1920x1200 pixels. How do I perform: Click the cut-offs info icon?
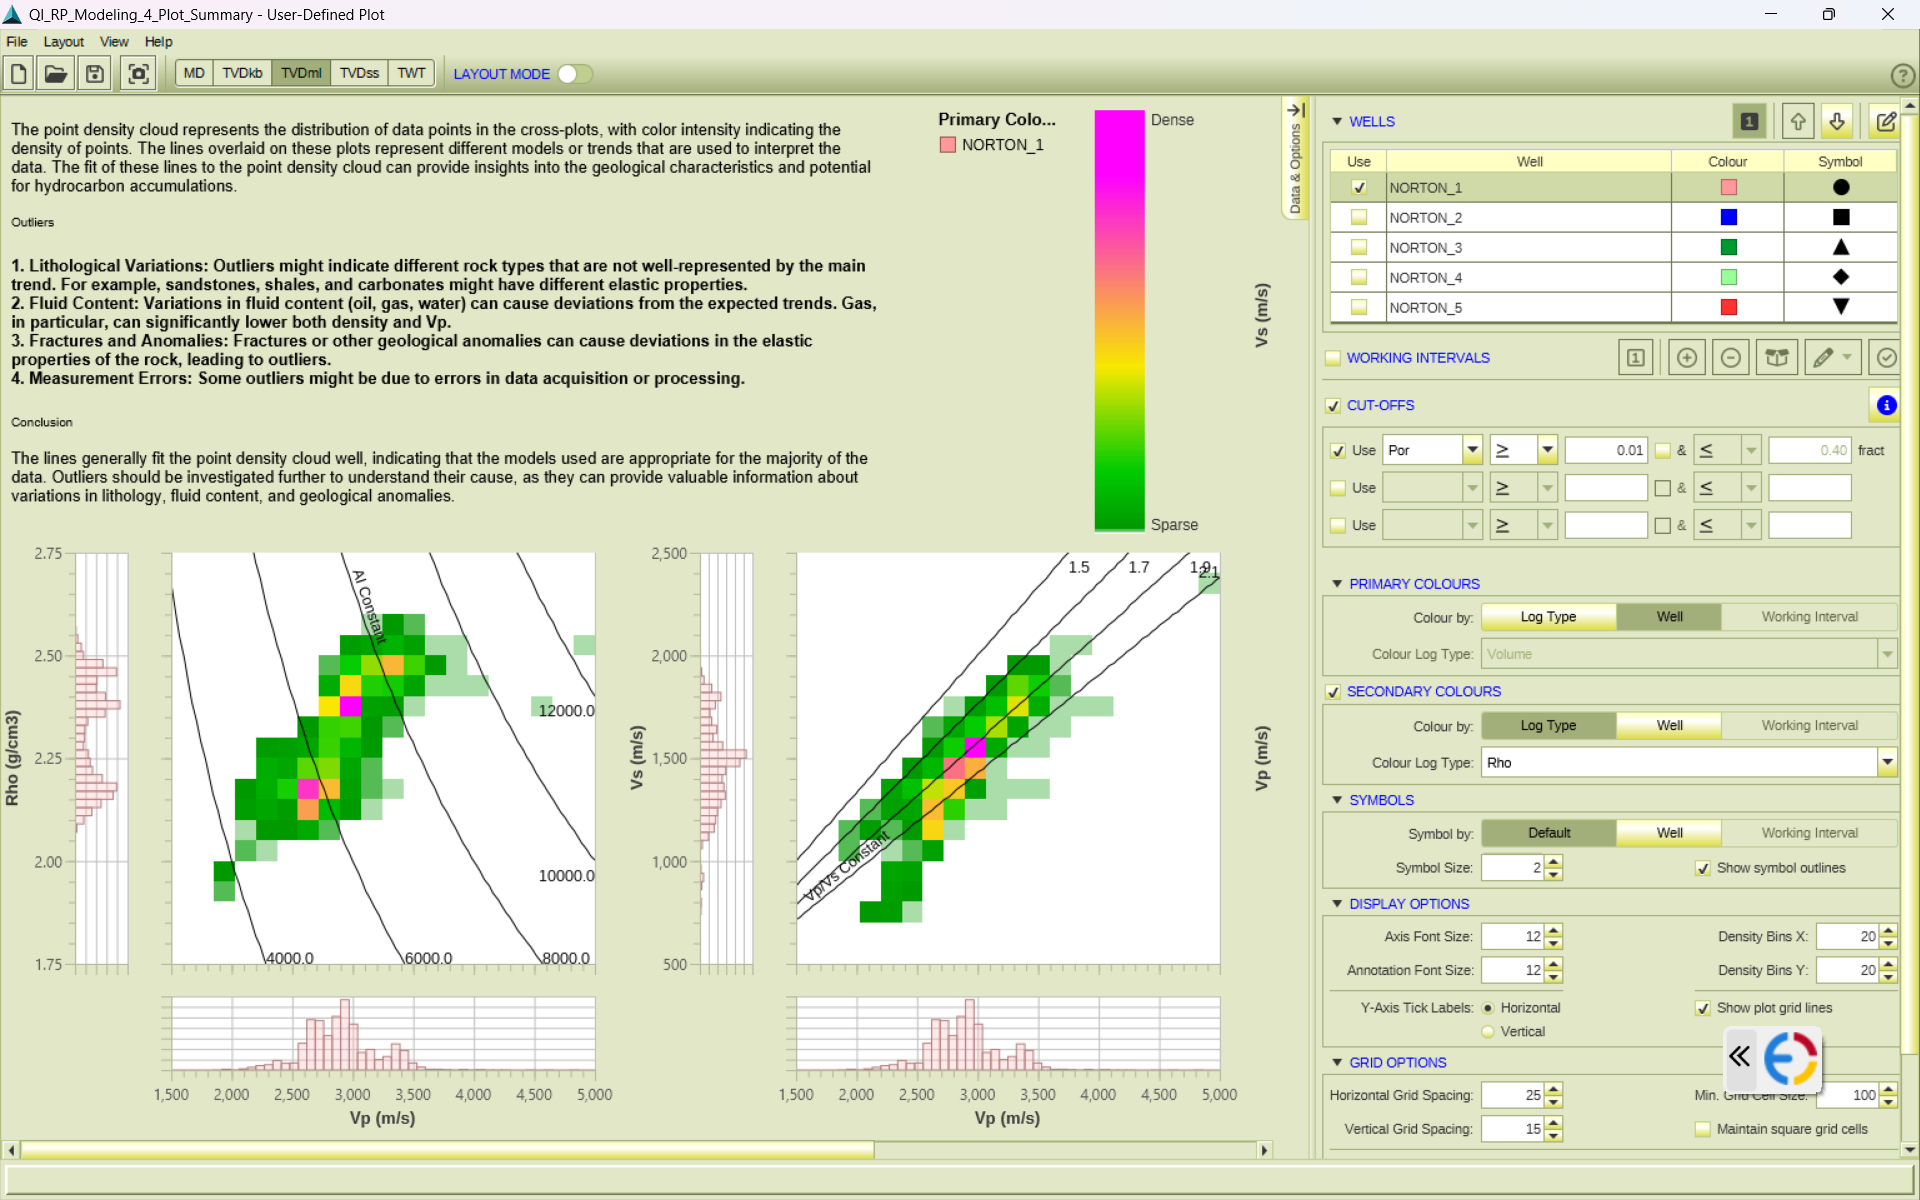1886,405
